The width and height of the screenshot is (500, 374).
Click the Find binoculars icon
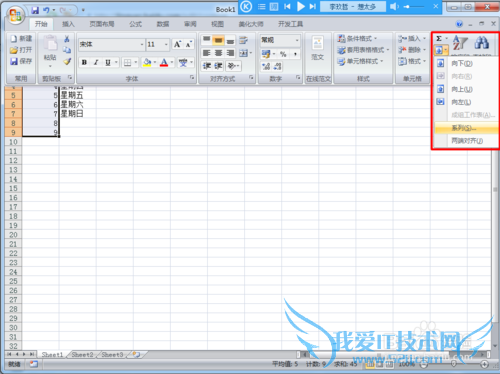point(482,43)
